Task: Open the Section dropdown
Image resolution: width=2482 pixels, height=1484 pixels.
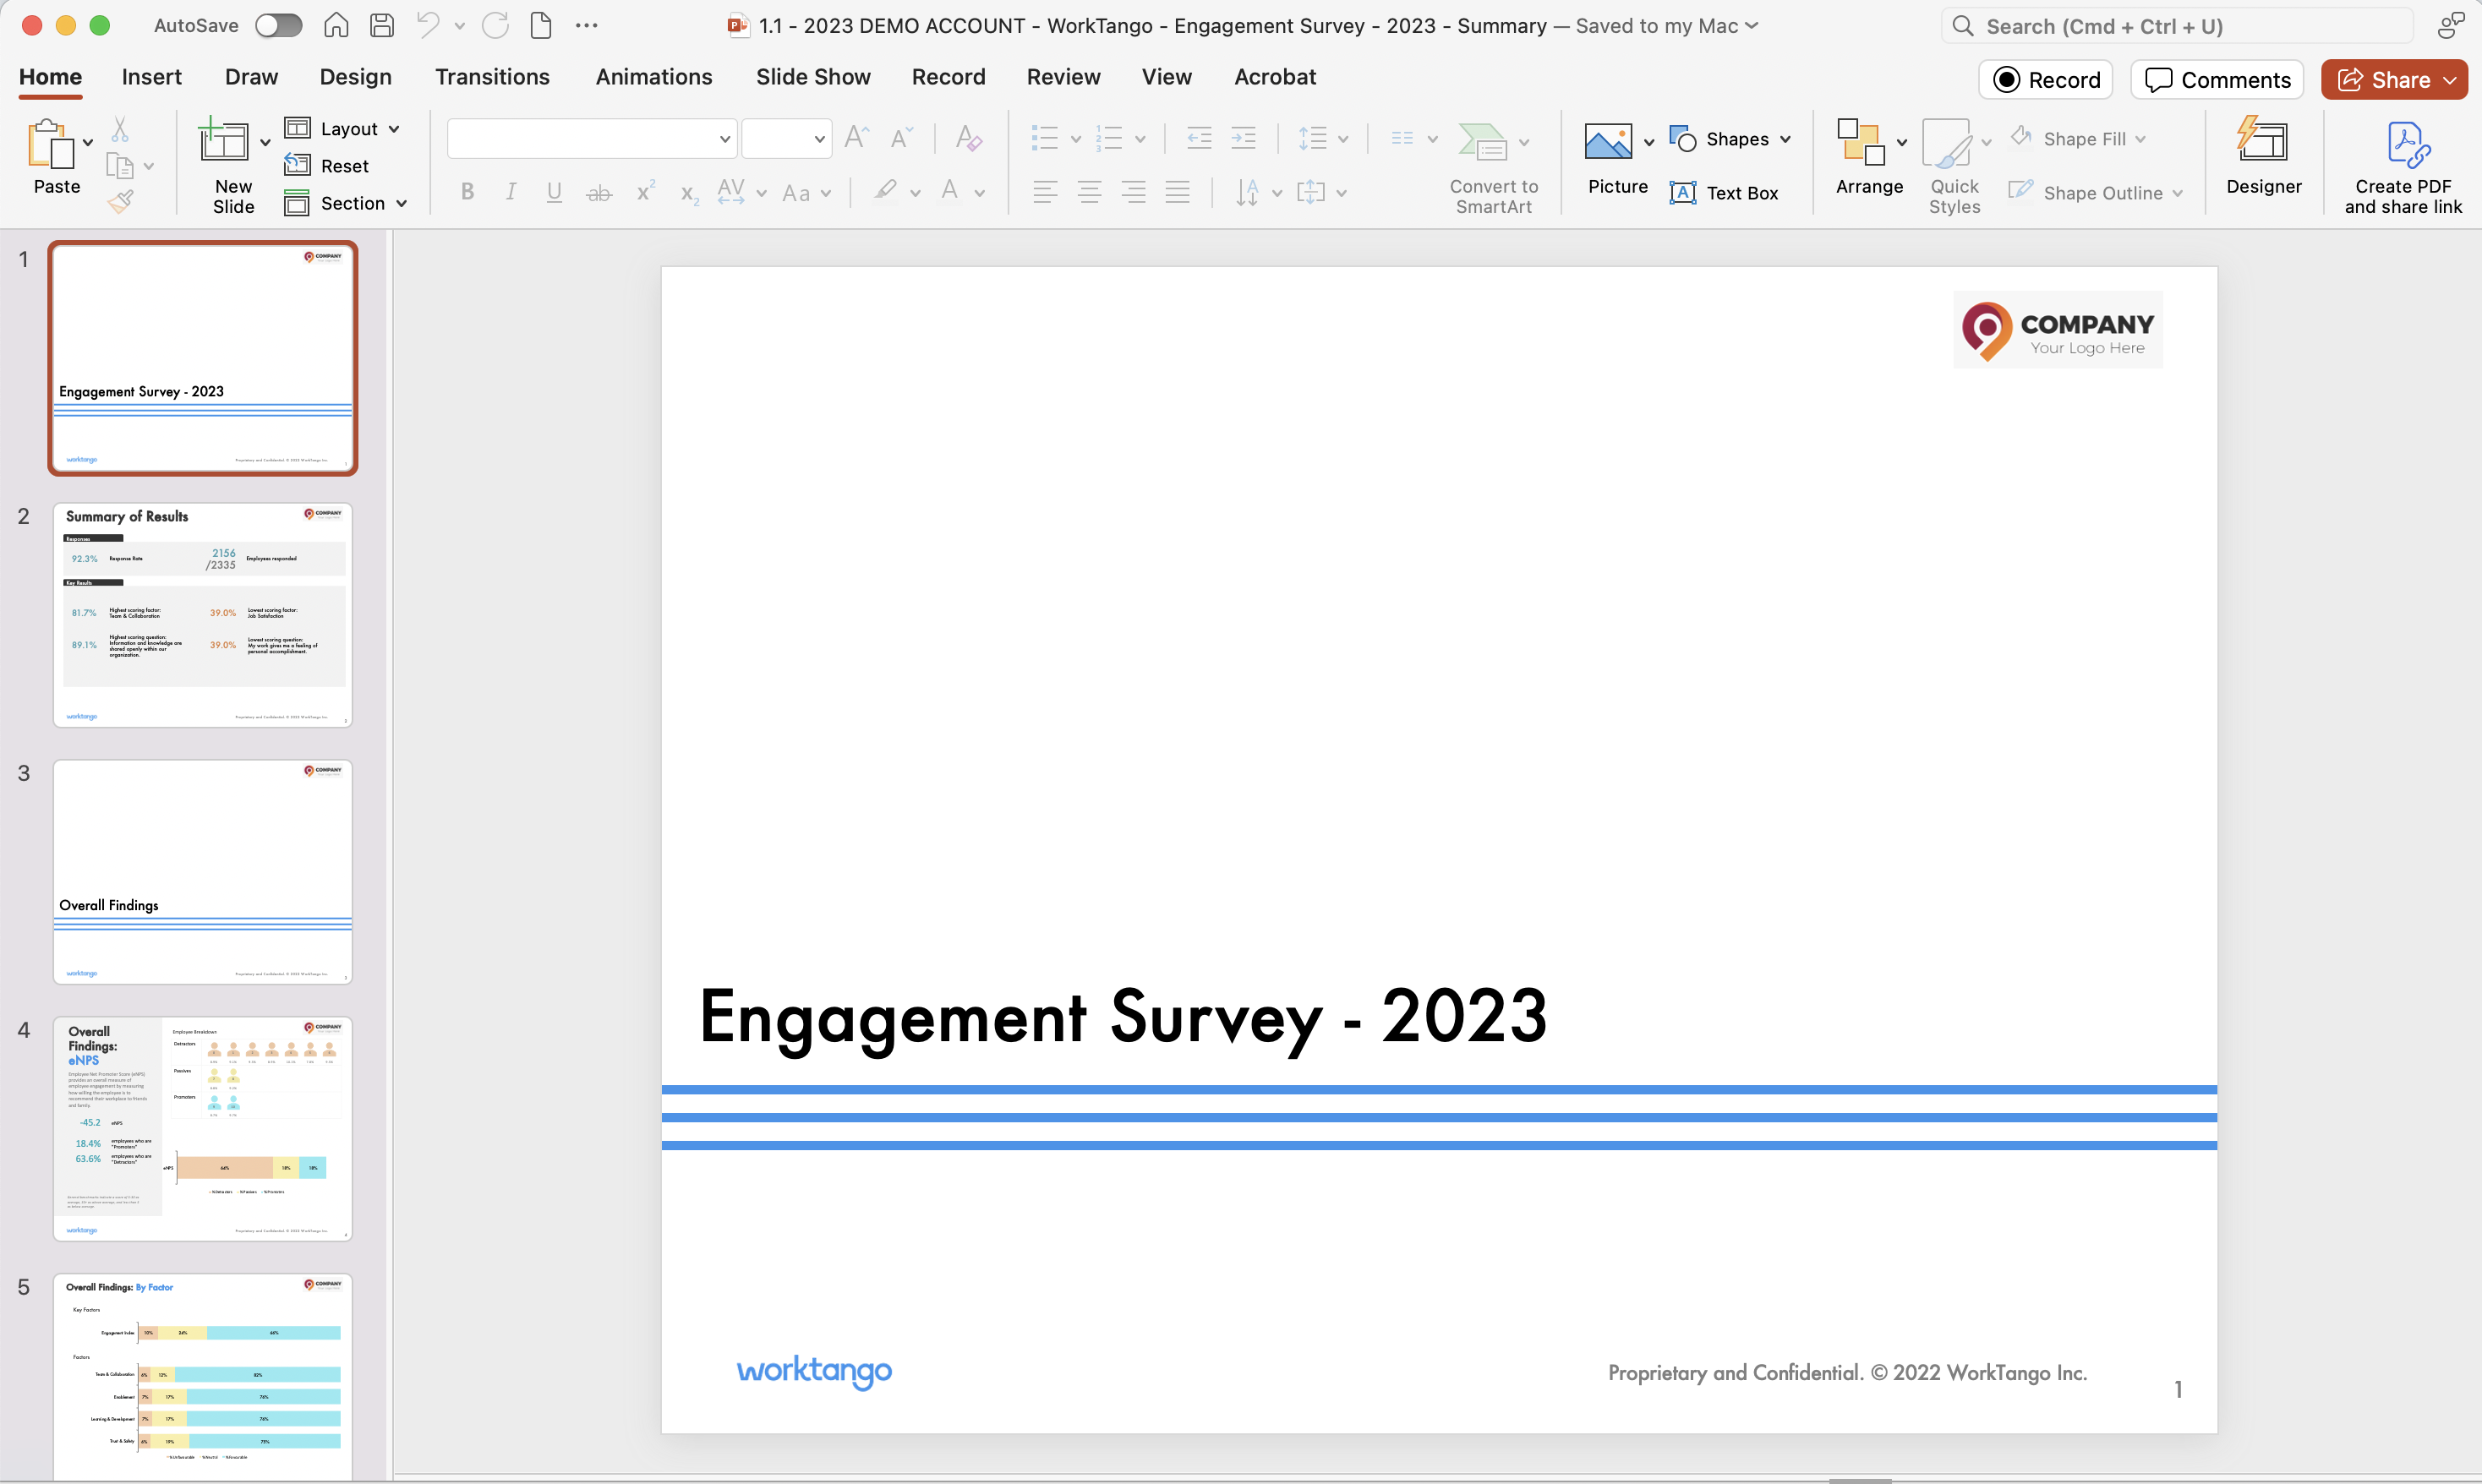Action: [x=346, y=203]
